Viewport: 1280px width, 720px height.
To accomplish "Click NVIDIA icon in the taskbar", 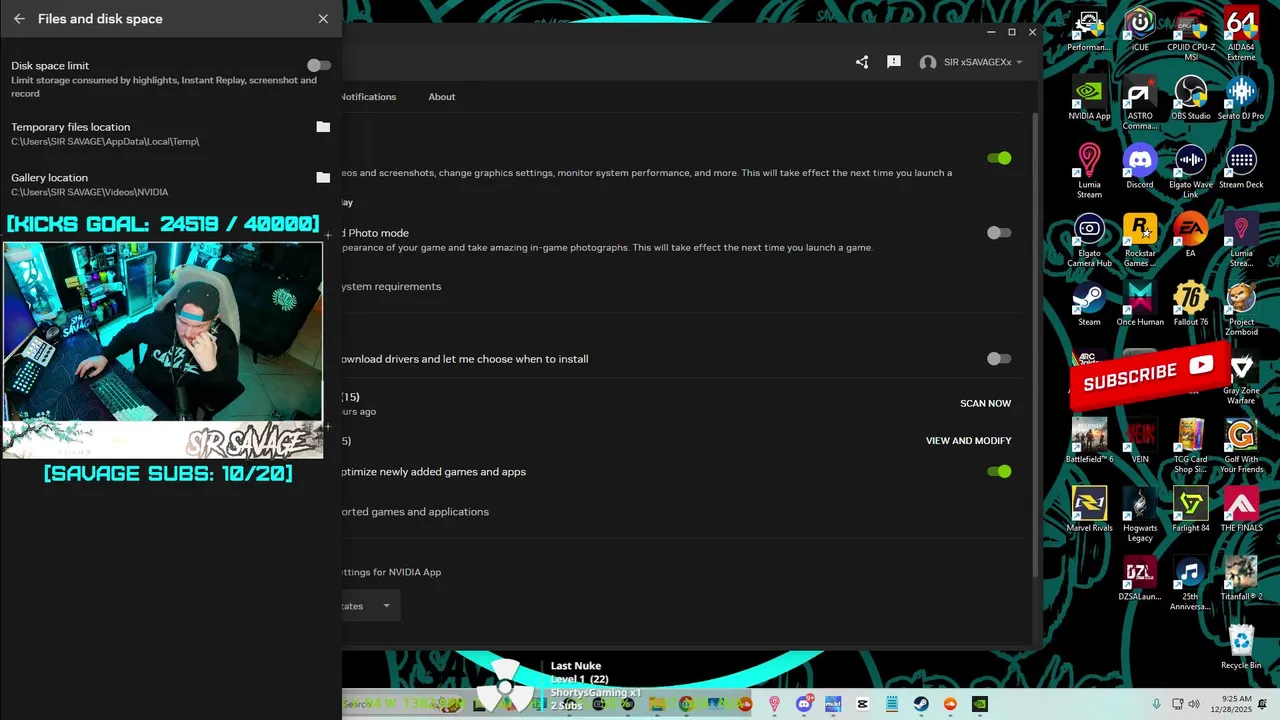I will (x=980, y=704).
